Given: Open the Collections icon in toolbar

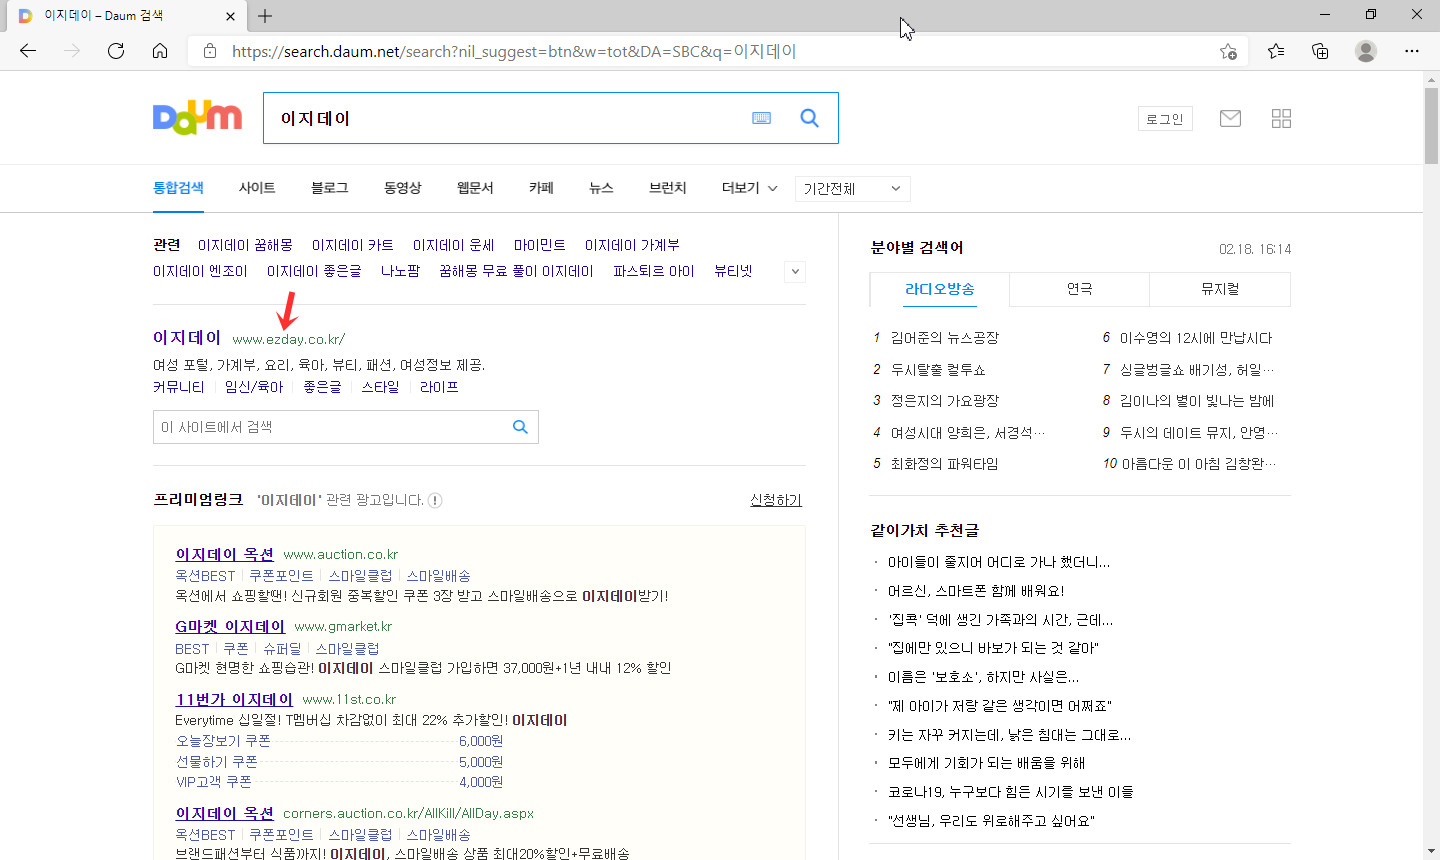Looking at the screenshot, I should pyautogui.click(x=1320, y=51).
